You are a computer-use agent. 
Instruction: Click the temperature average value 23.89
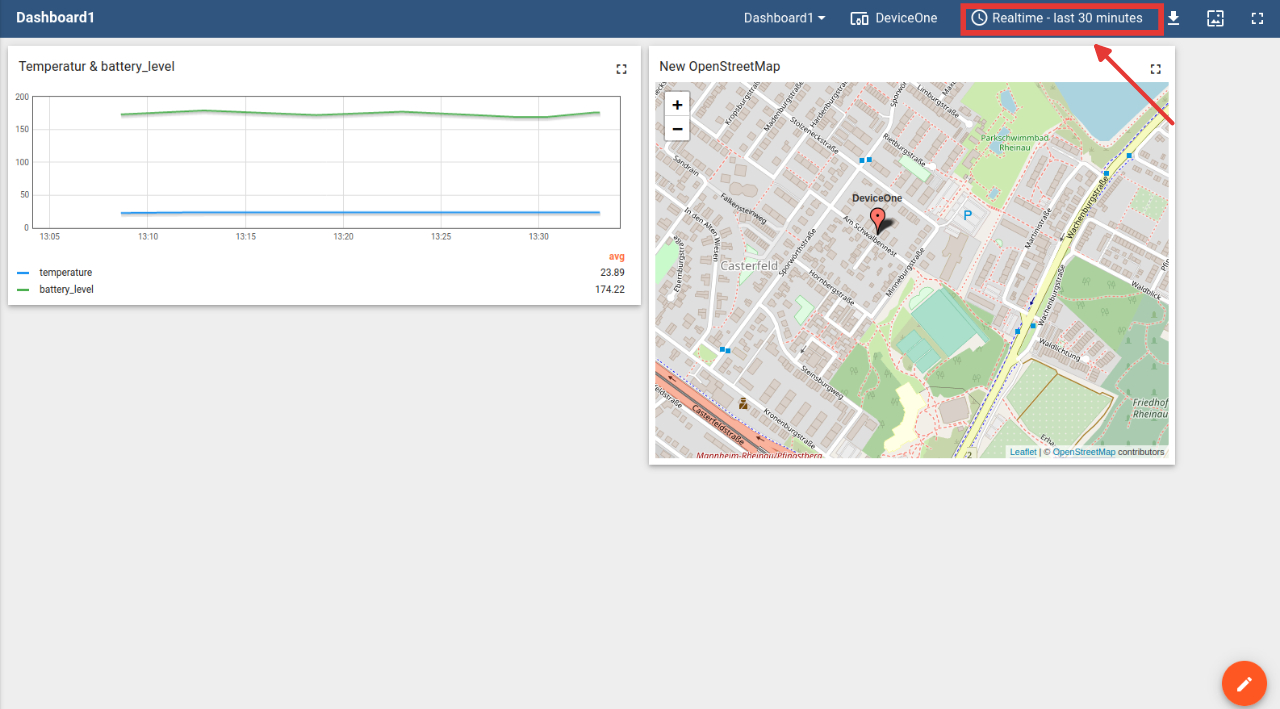point(612,272)
